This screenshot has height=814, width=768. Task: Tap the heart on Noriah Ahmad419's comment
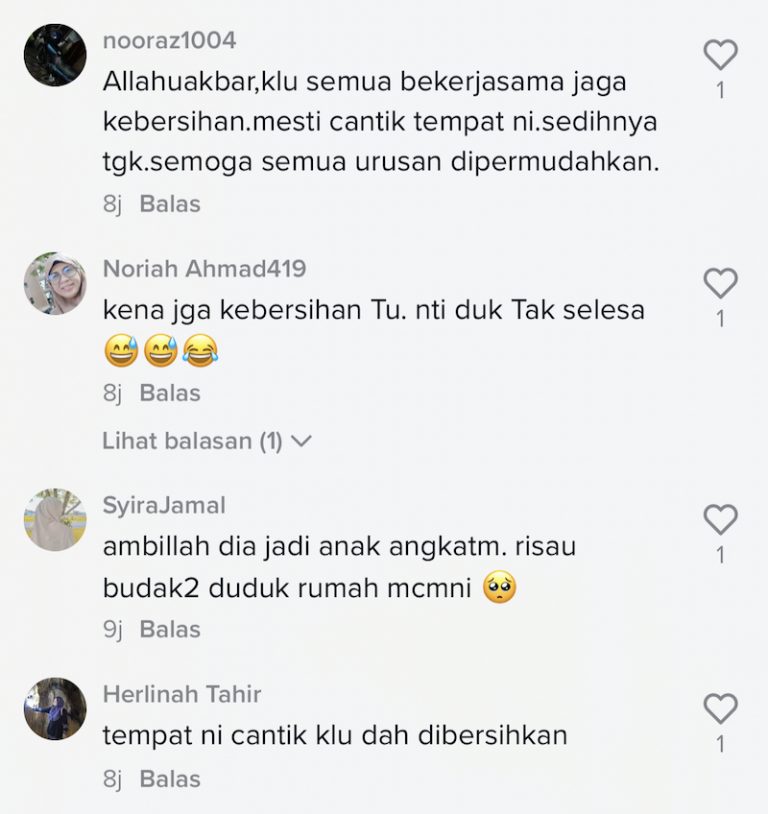point(720,283)
